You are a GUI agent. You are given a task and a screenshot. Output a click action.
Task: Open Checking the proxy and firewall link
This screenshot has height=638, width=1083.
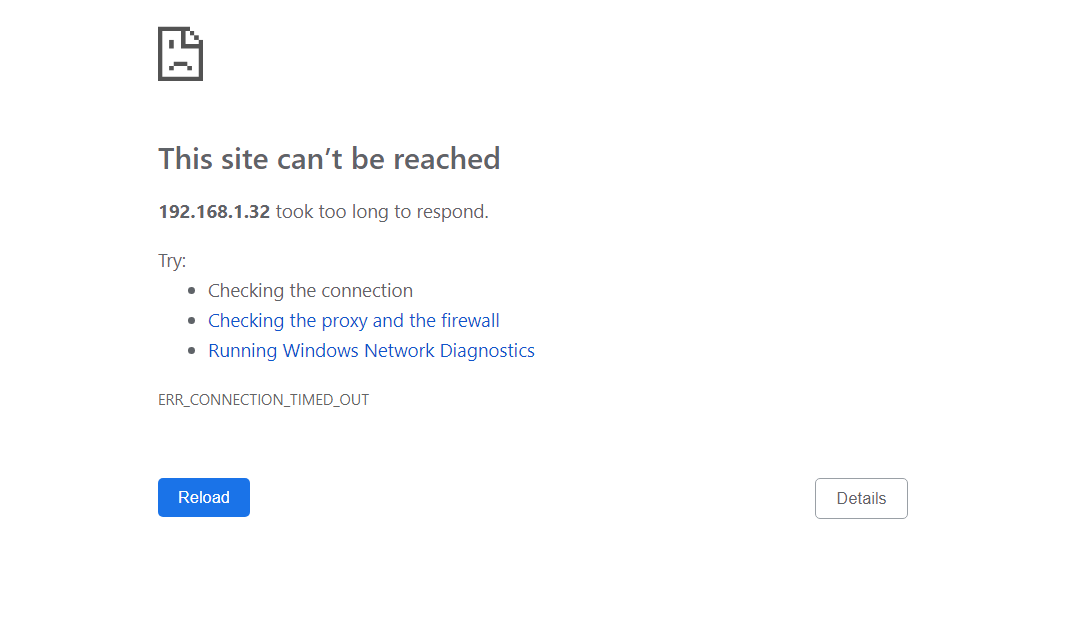pos(354,320)
